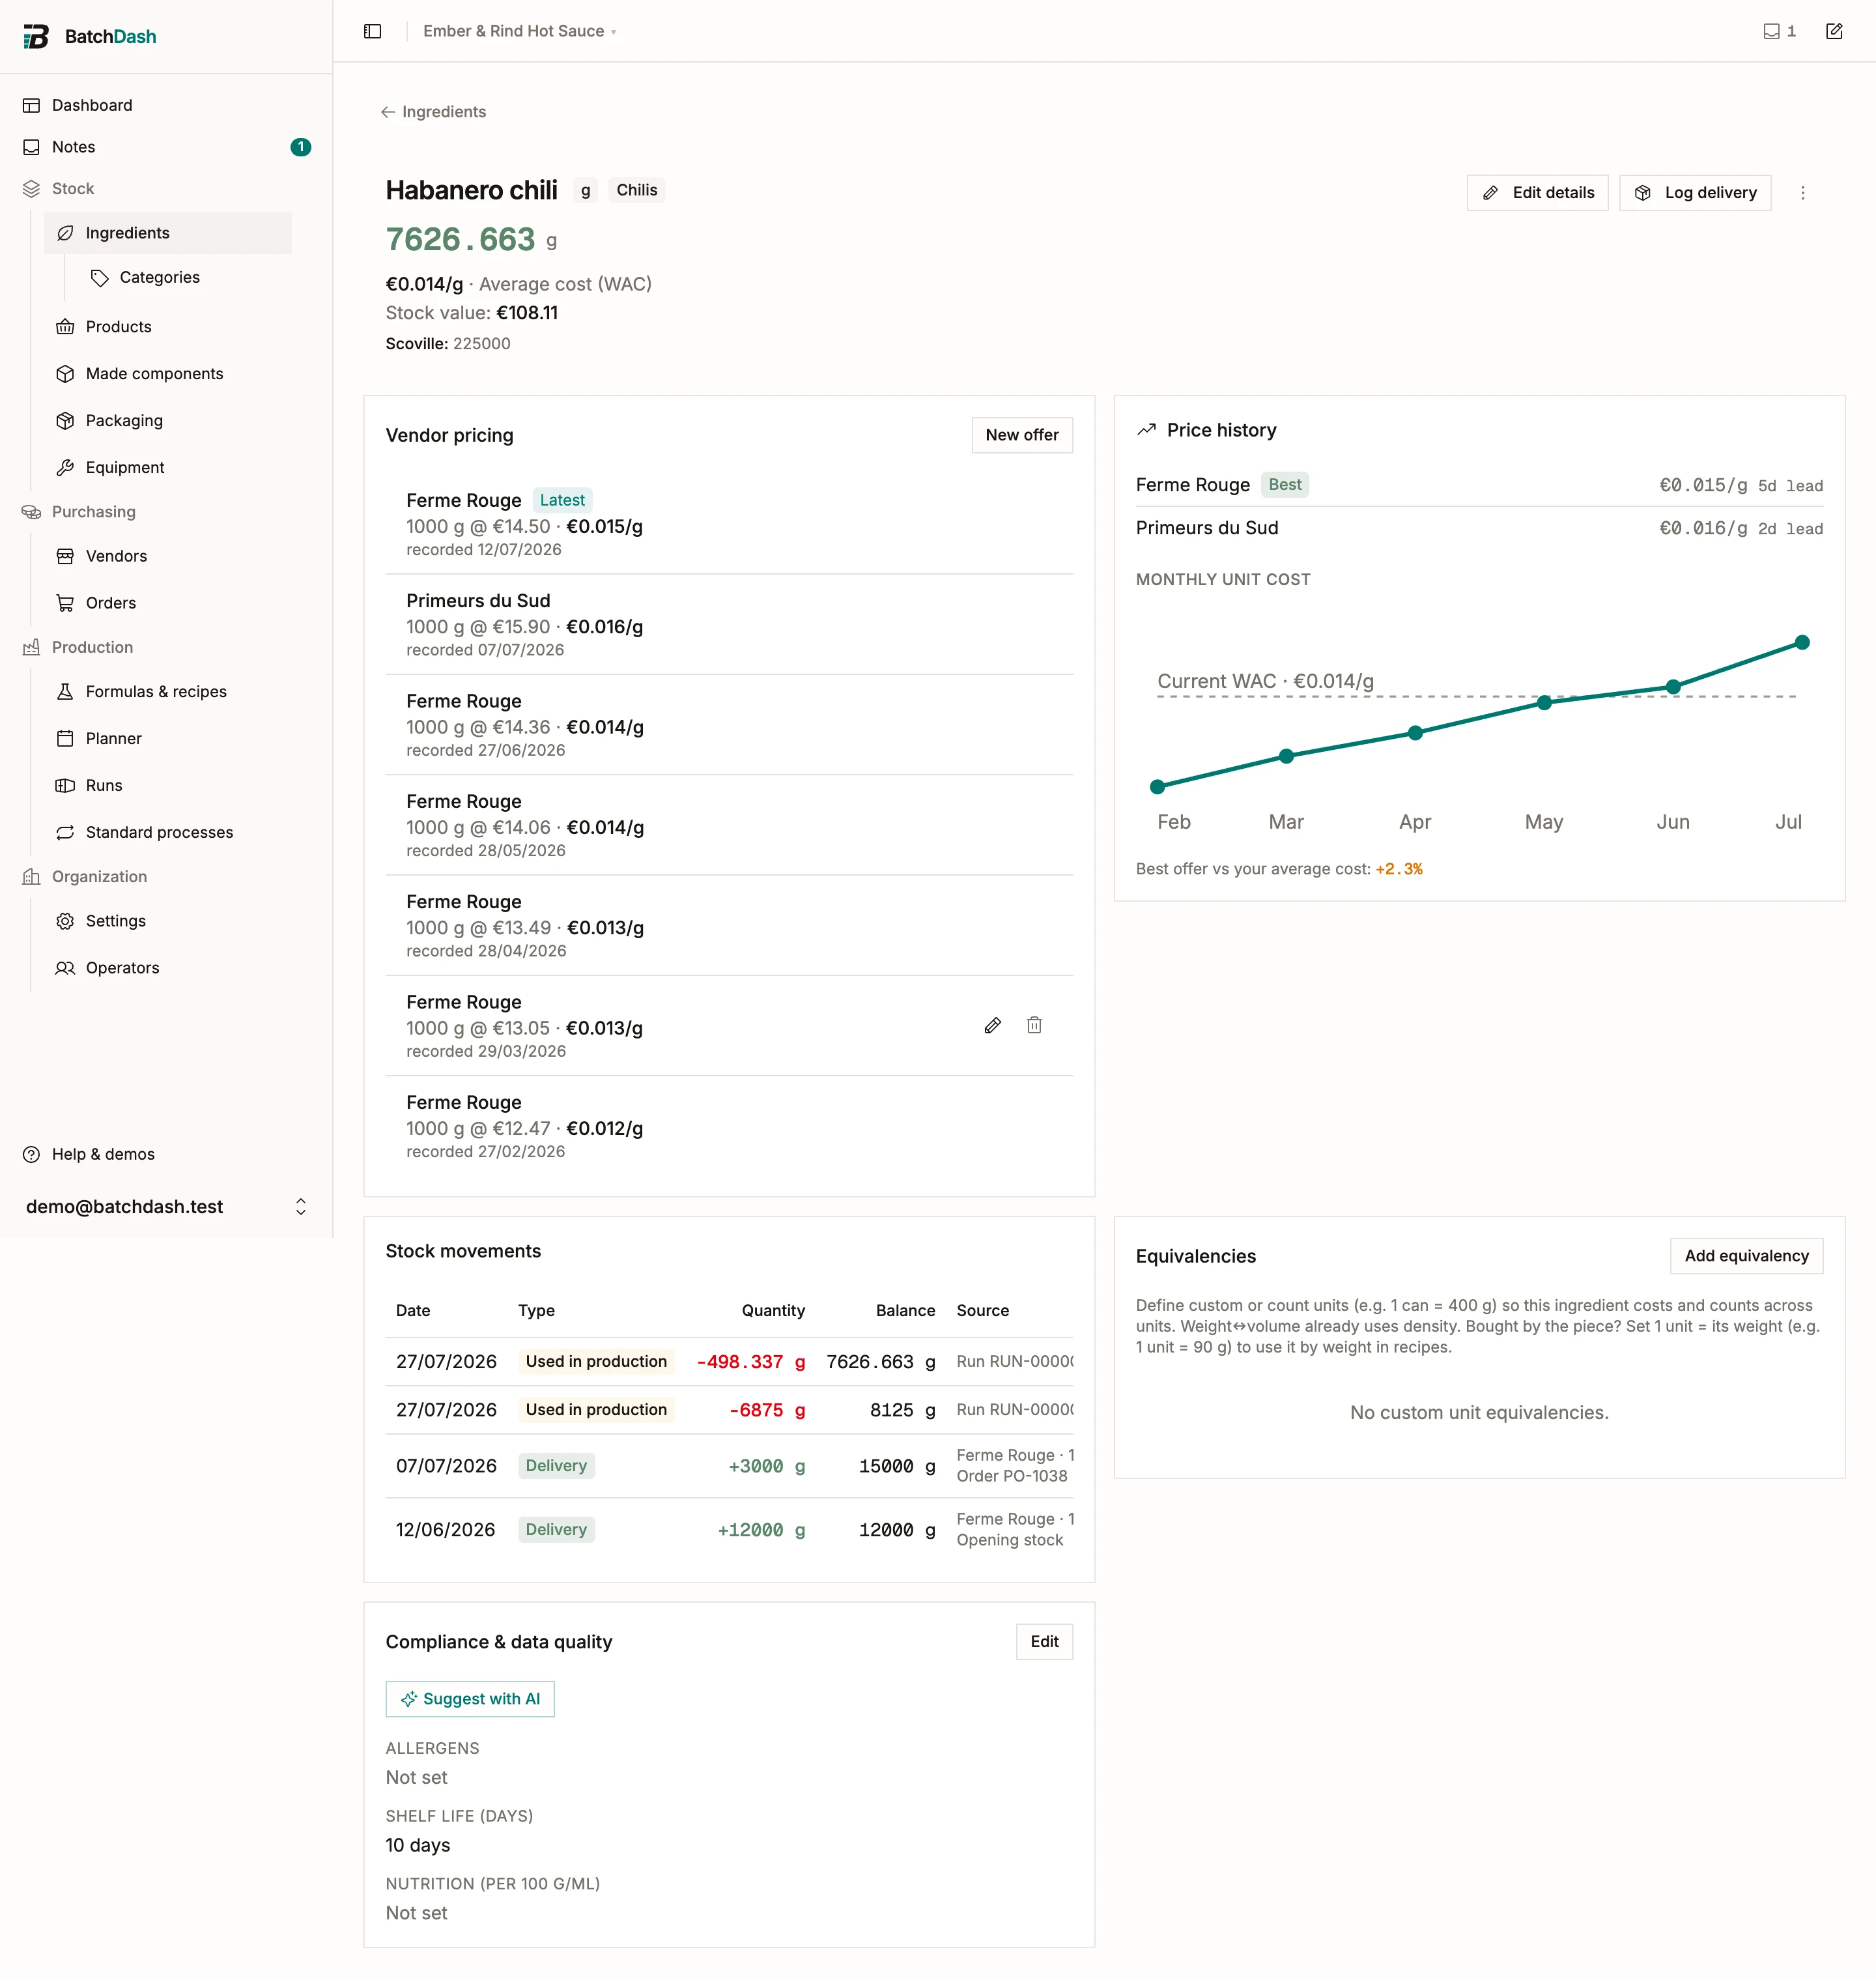Image resolution: width=1876 pixels, height=1978 pixels.
Task: Click Suggest with AI
Action: (470, 1699)
